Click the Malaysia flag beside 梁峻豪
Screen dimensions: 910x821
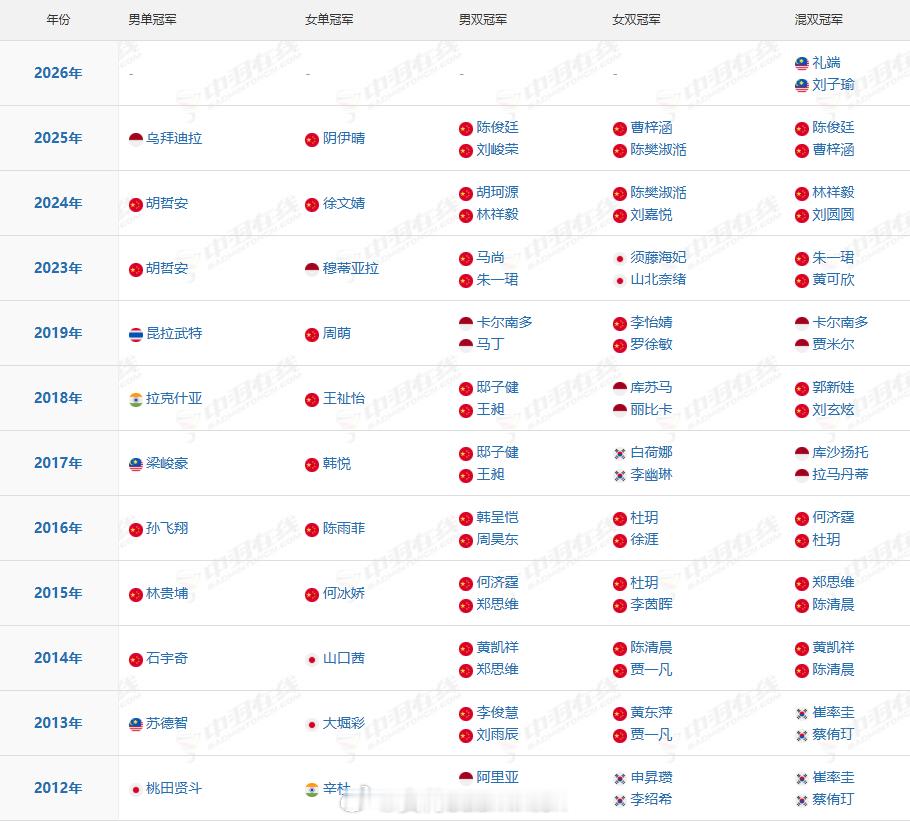tap(136, 464)
